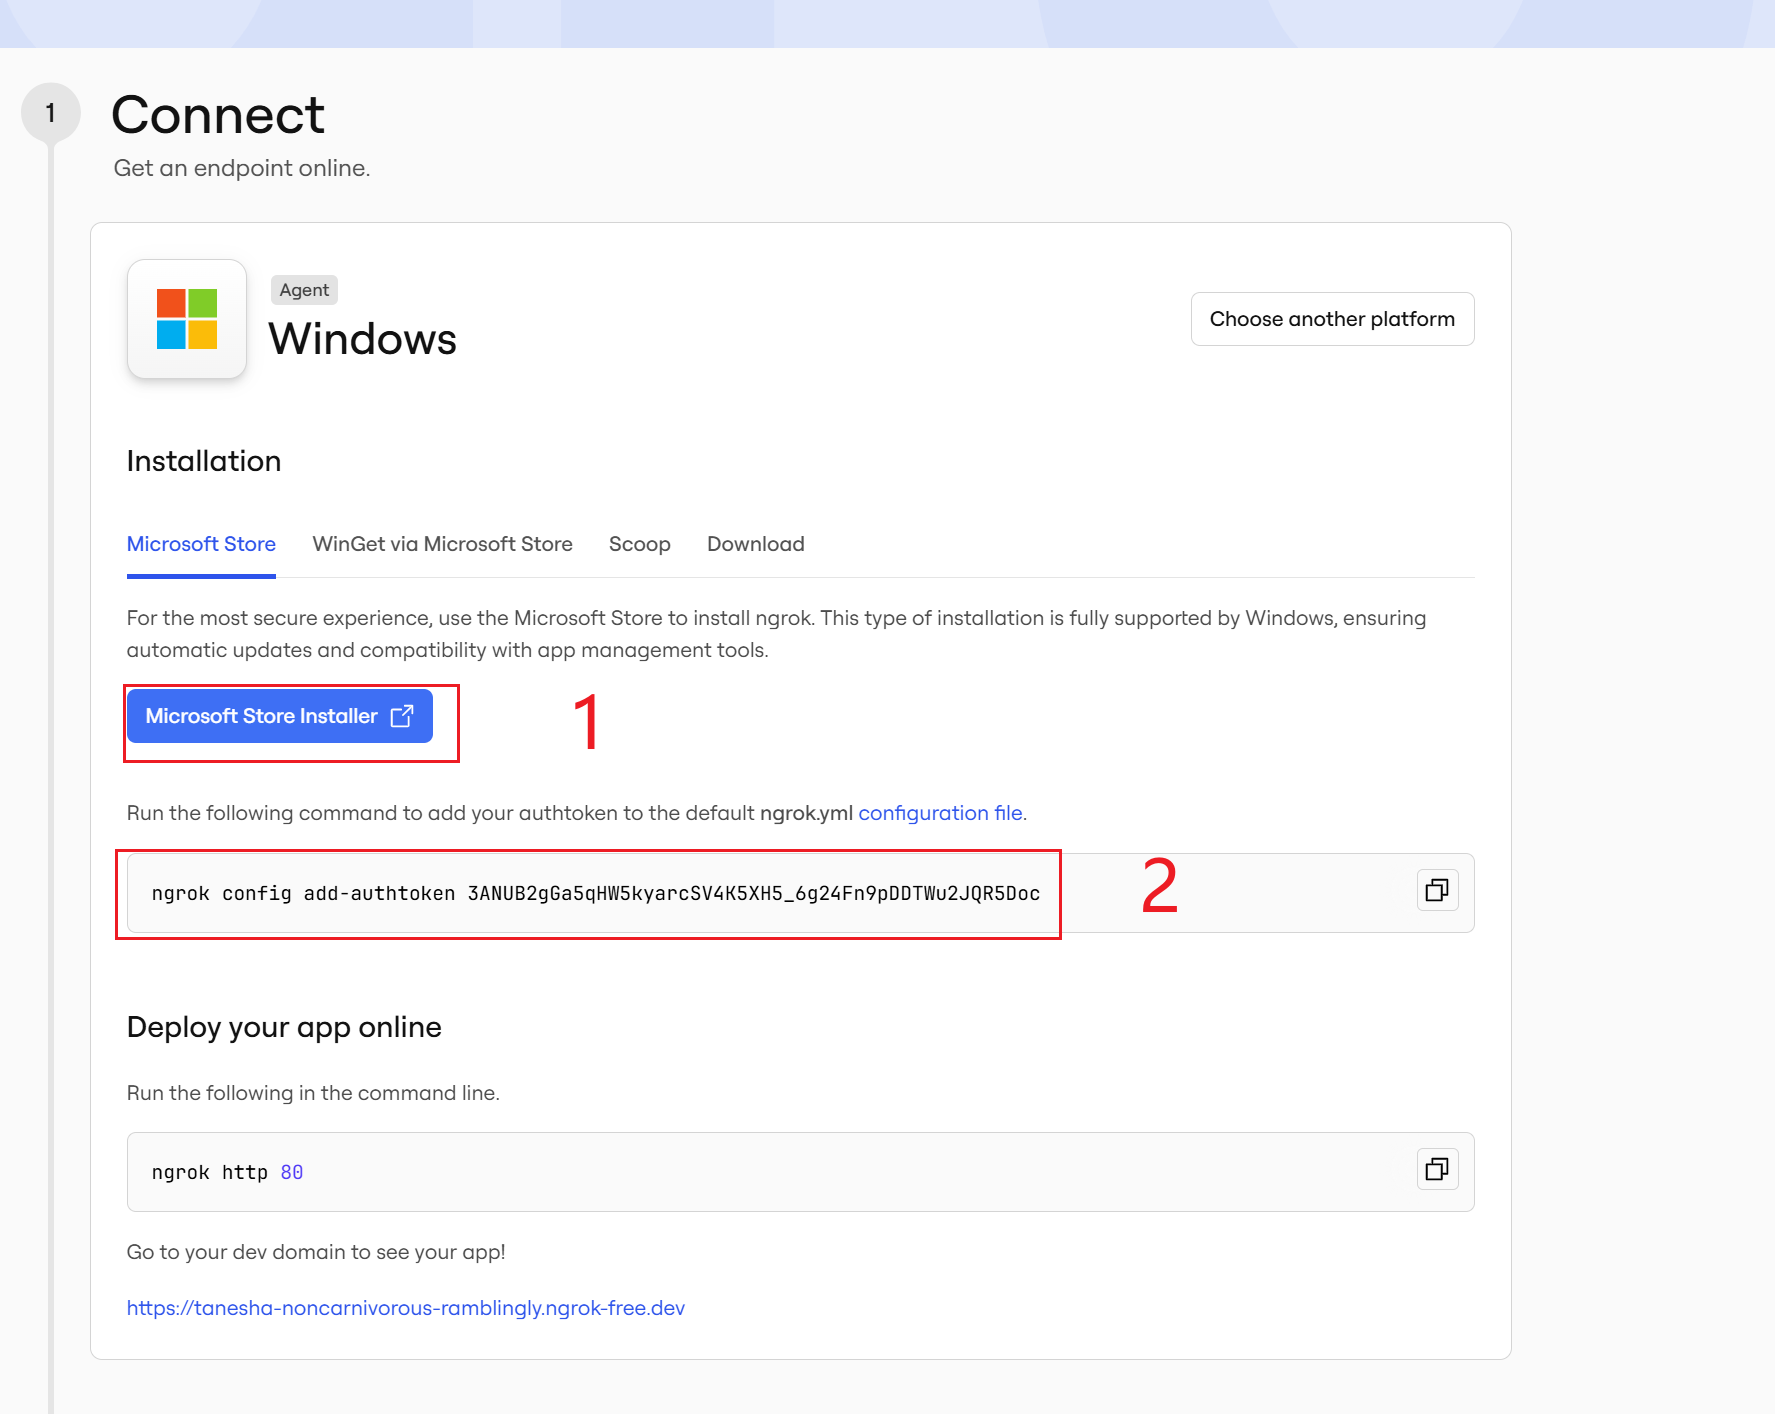The image size is (1775, 1414).
Task: Copy the ngrok http 80 command
Action: coord(1437,1169)
